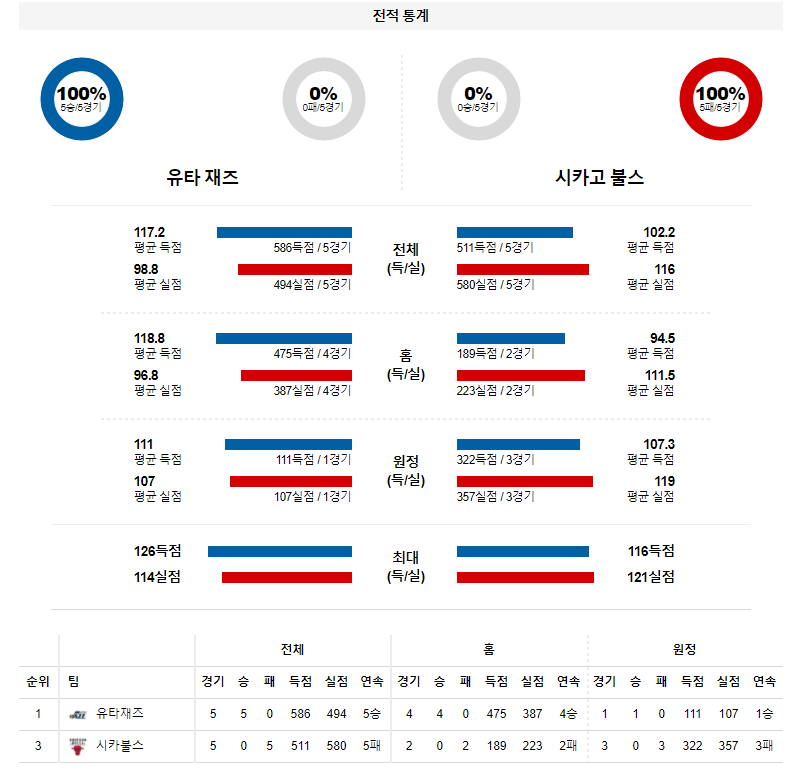
Task: Select the 전적 통계 header tab
Action: [x=400, y=16]
